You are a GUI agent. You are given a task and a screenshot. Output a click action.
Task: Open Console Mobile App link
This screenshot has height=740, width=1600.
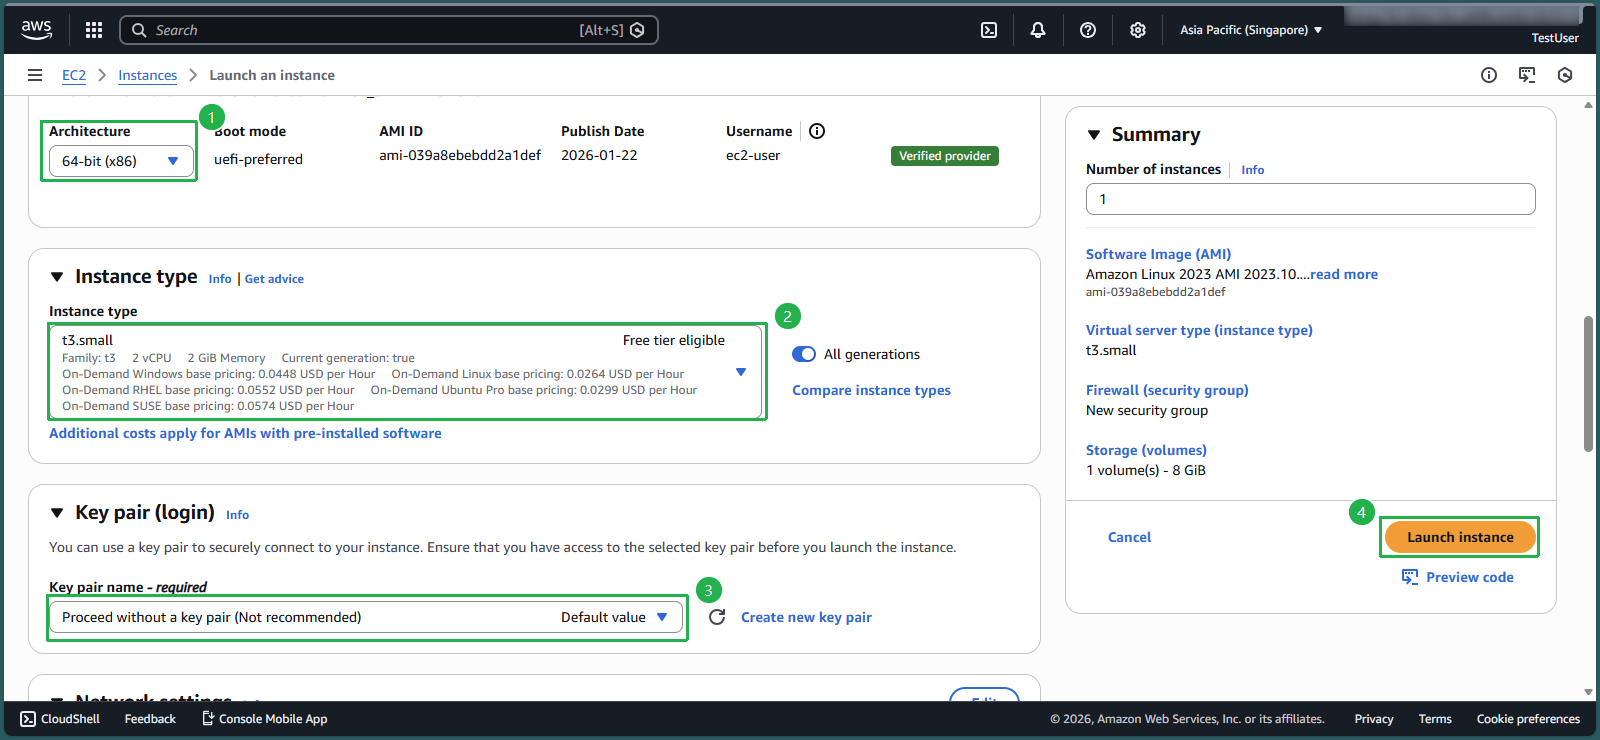coord(265,719)
